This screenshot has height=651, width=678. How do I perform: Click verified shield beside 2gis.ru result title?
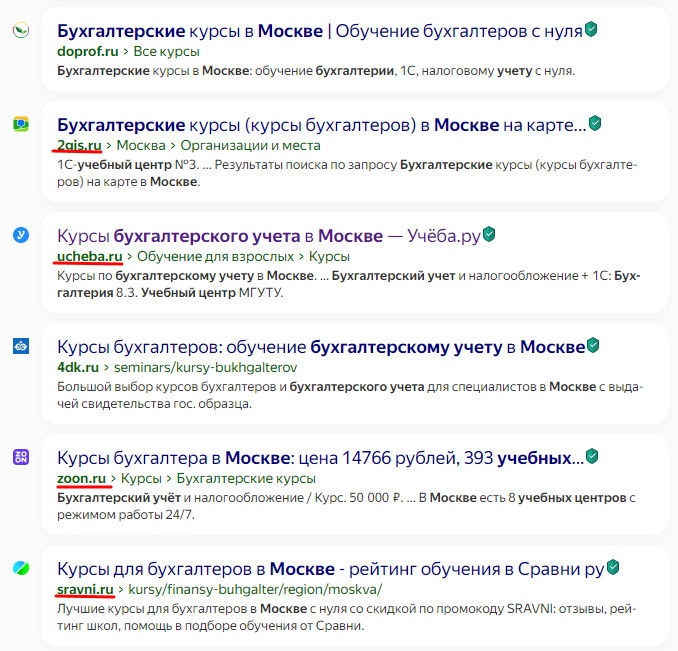click(x=595, y=123)
